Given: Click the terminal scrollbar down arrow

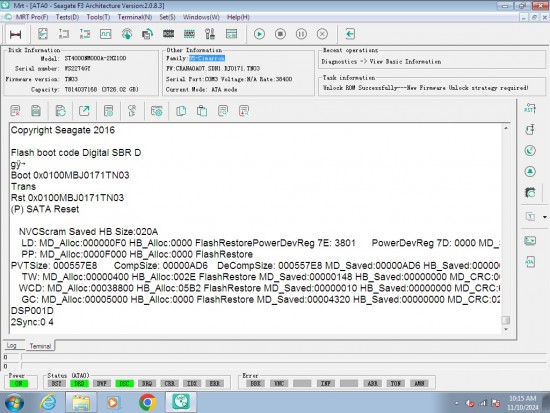Looking at the screenshot, I should (x=506, y=329).
